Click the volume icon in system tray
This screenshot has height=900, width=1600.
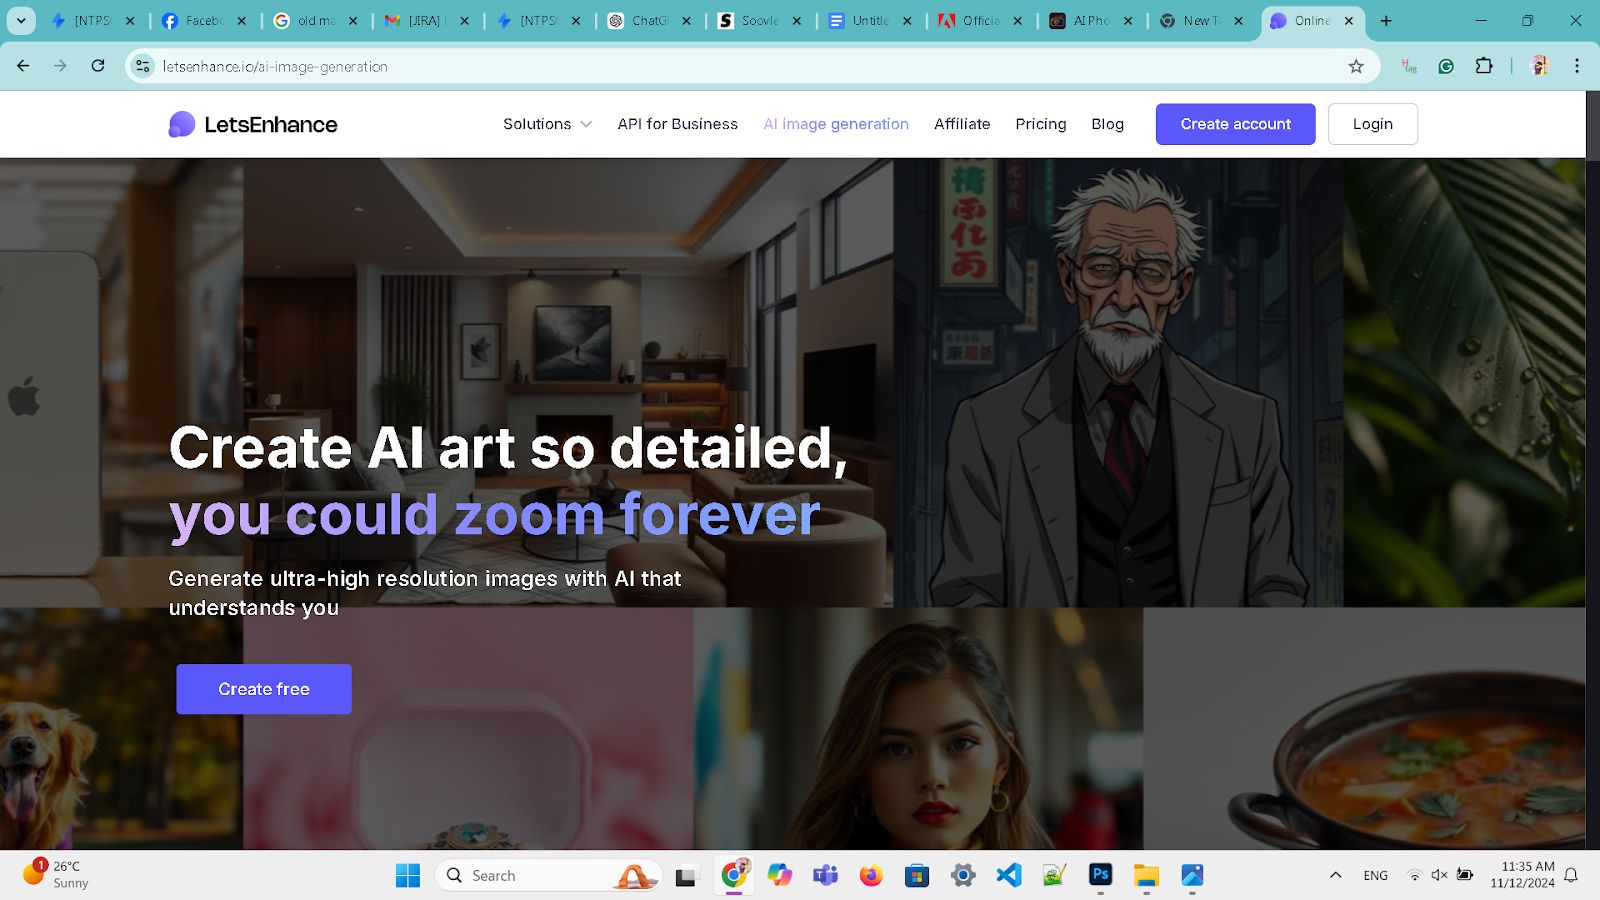tap(1439, 875)
